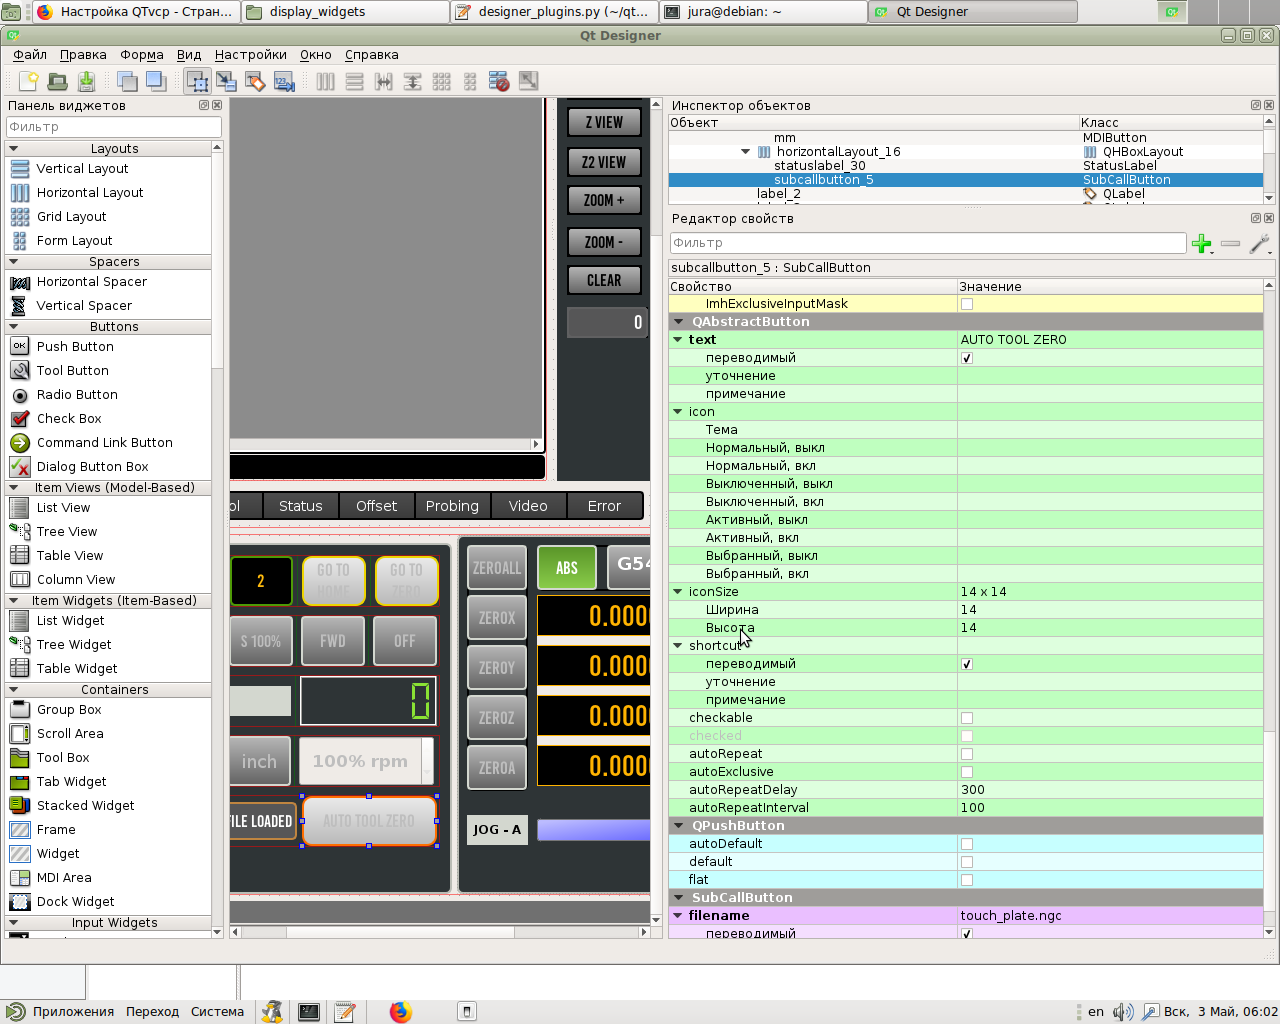Image resolution: width=1280 pixels, height=1024 pixels.
Task: Focus the widget panel Фильтр field
Action: click(x=114, y=127)
